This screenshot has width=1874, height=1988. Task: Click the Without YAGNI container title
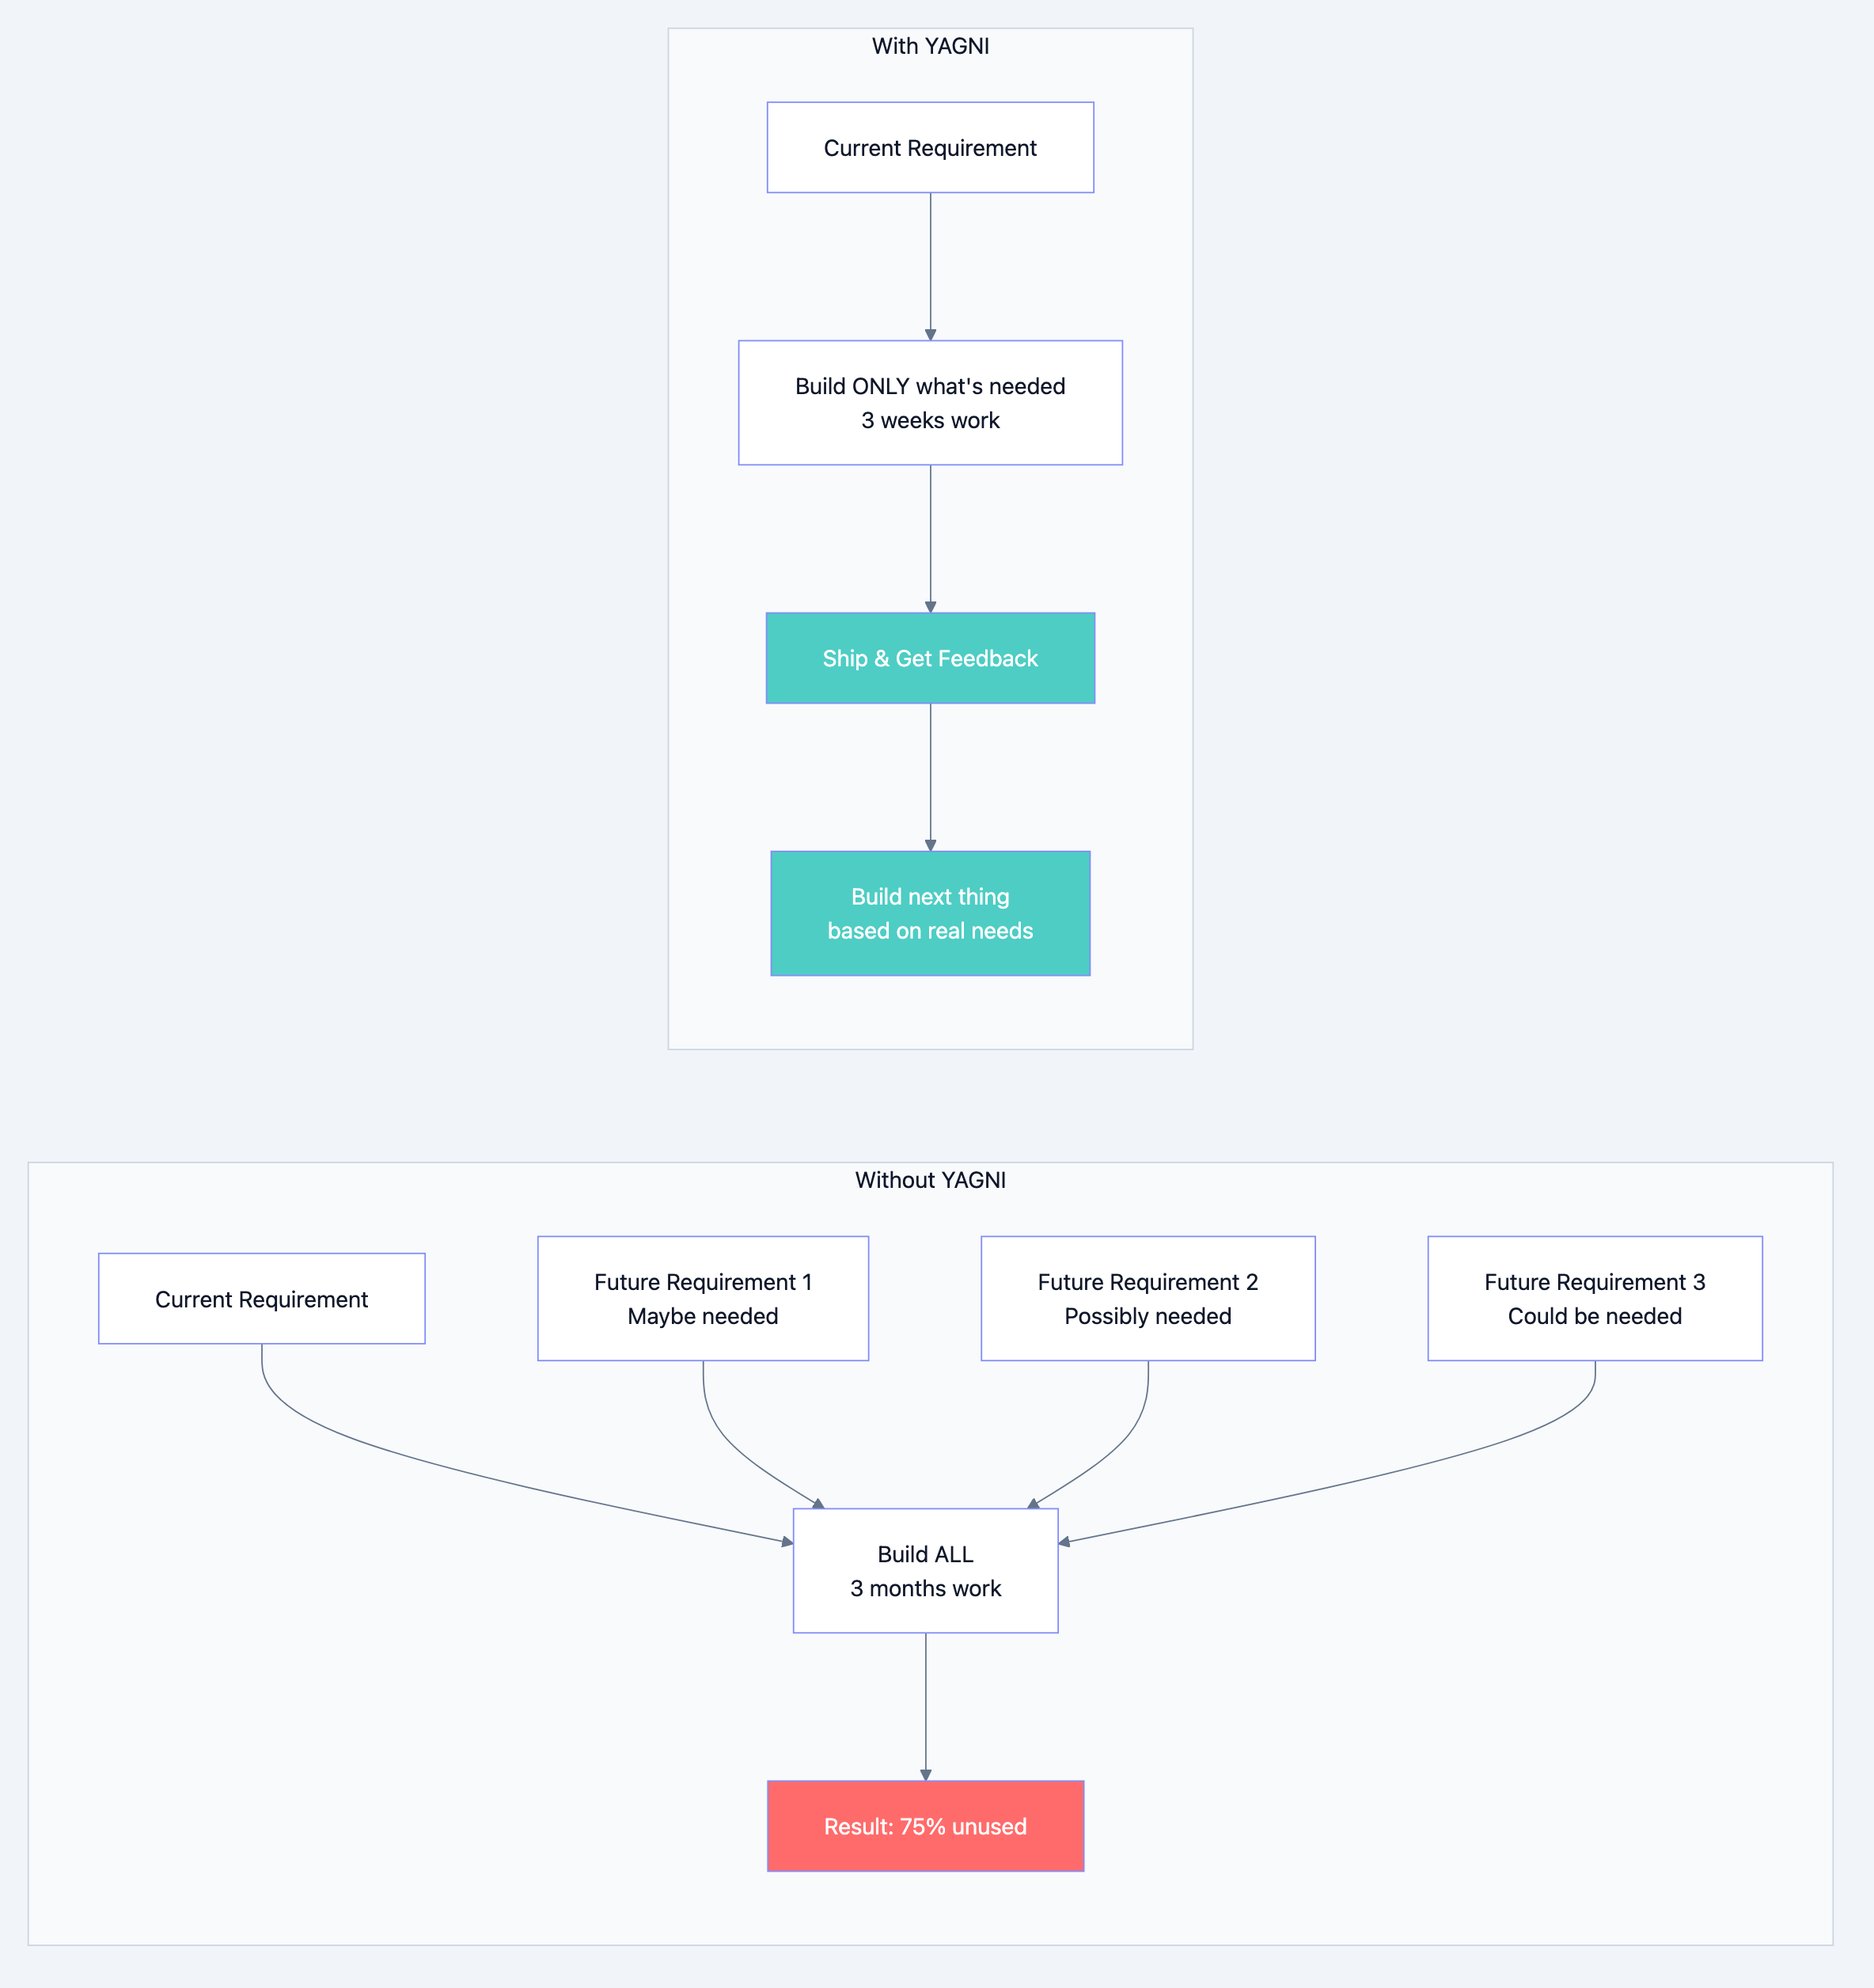pyautogui.click(x=931, y=1180)
